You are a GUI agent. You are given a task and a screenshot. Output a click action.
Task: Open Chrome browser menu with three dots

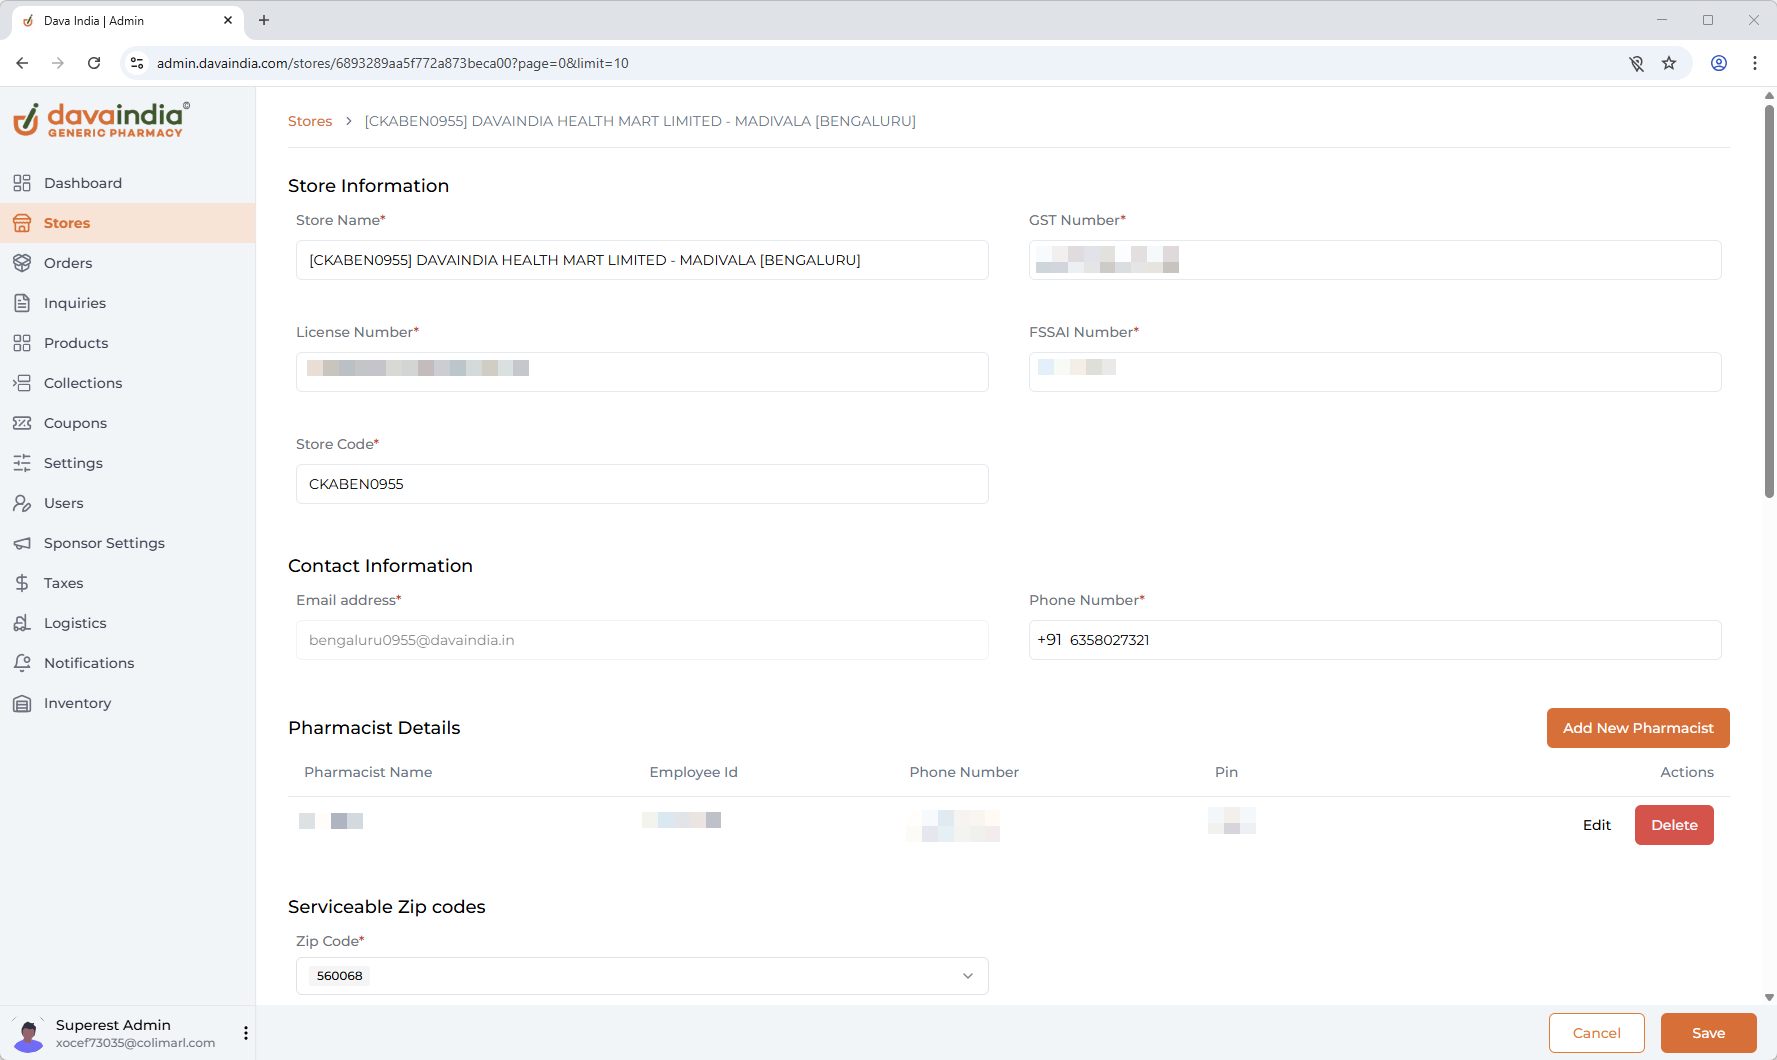(x=1754, y=63)
